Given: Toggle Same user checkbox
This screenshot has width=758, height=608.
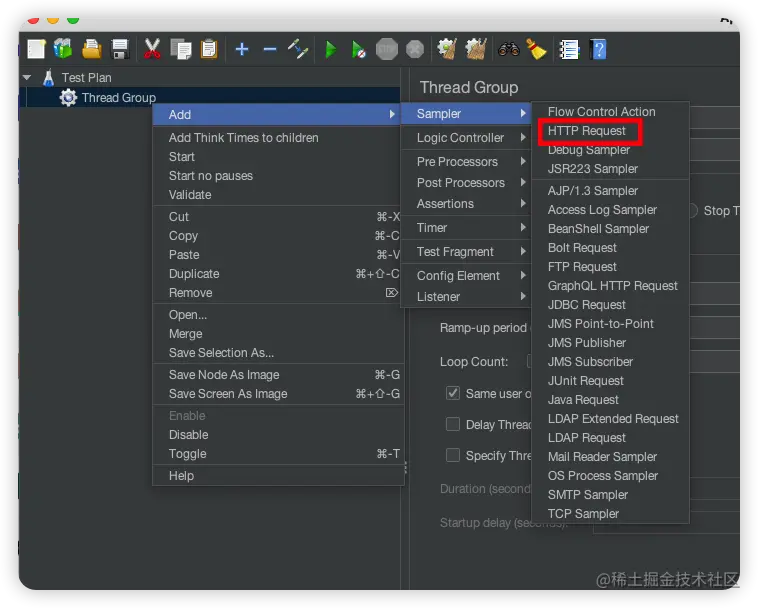Looking at the screenshot, I should [452, 393].
